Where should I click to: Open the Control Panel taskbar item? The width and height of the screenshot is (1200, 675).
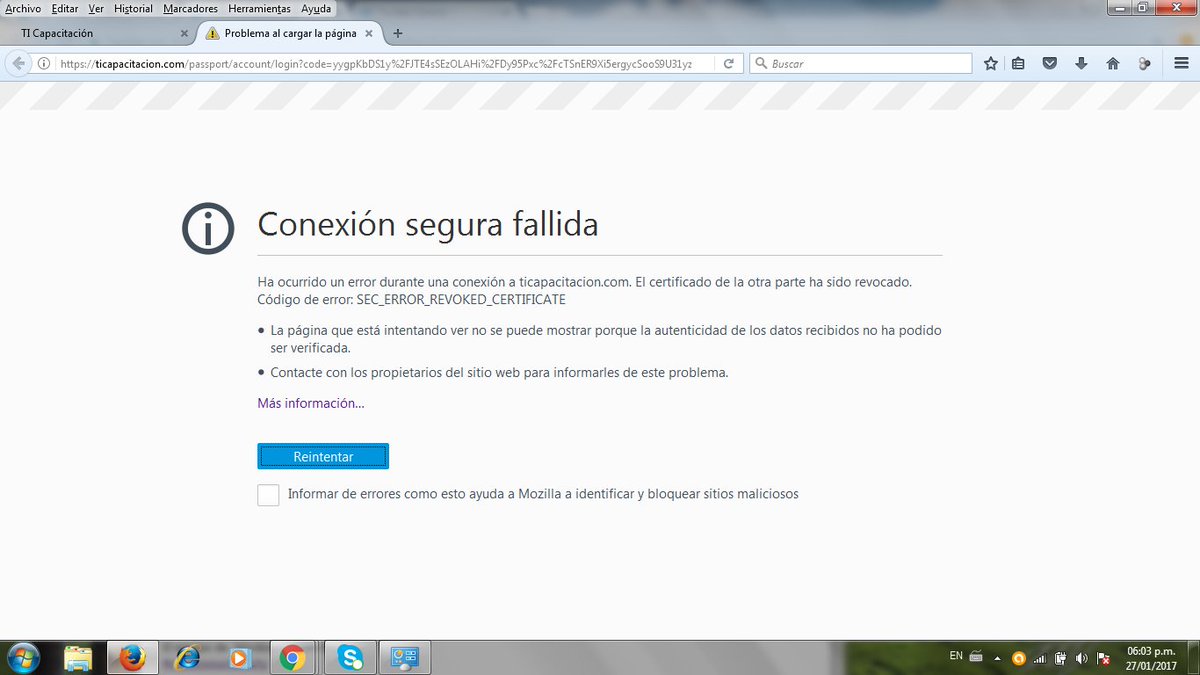(x=406, y=658)
